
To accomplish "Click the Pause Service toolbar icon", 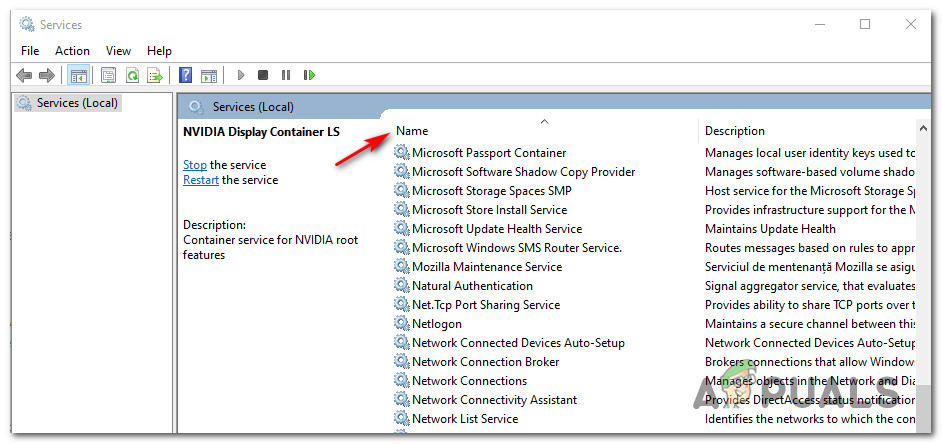I will [286, 75].
